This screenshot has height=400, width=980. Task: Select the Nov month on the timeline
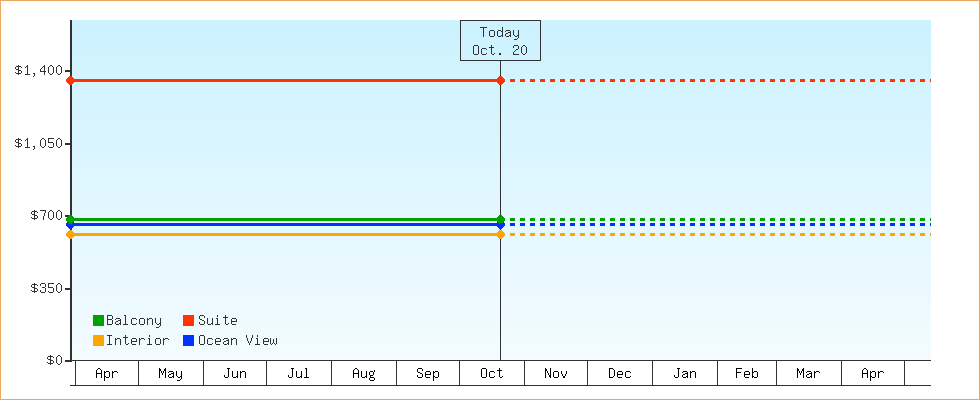click(556, 373)
